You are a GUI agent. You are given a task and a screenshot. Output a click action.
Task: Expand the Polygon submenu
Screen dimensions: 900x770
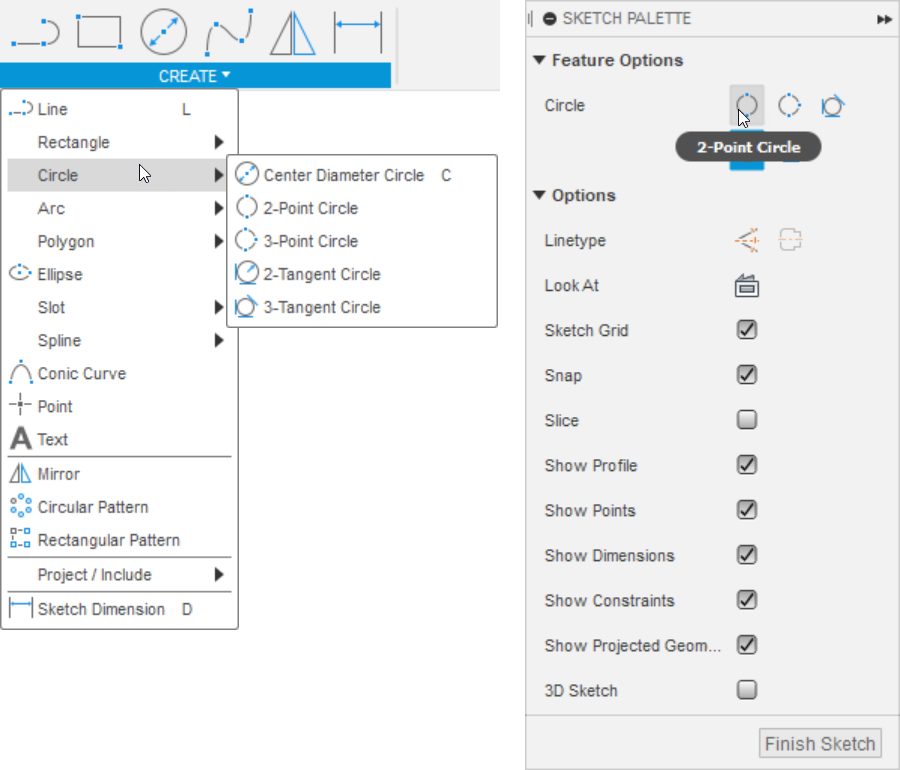pos(119,241)
